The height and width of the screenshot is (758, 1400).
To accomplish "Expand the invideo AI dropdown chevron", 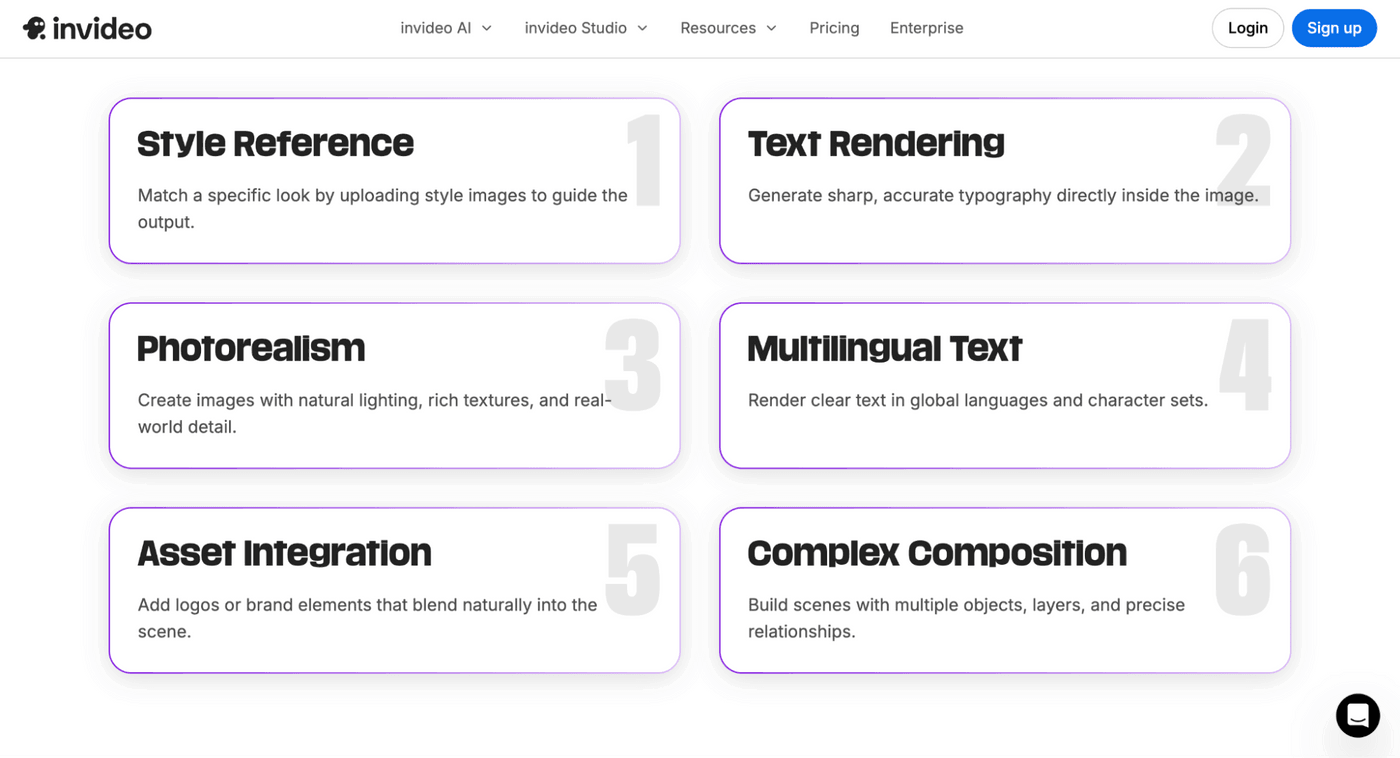I will pos(487,28).
